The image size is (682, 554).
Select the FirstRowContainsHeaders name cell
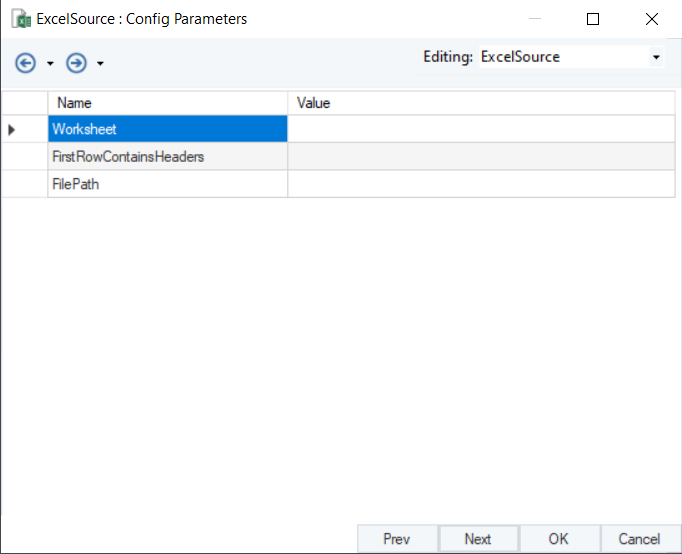(x=167, y=157)
